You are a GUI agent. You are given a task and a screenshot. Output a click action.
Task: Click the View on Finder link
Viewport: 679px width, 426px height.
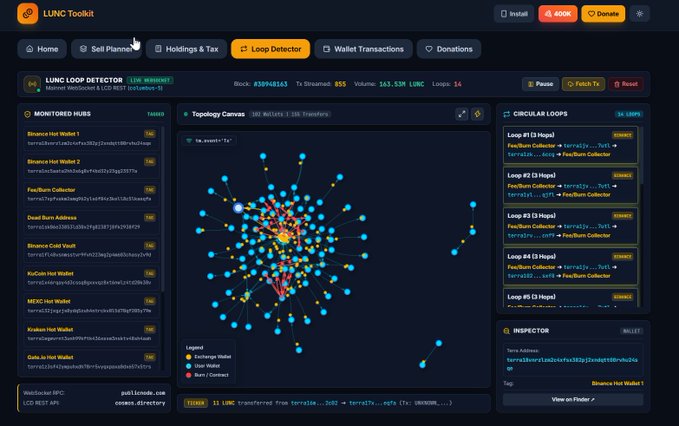coord(573,400)
